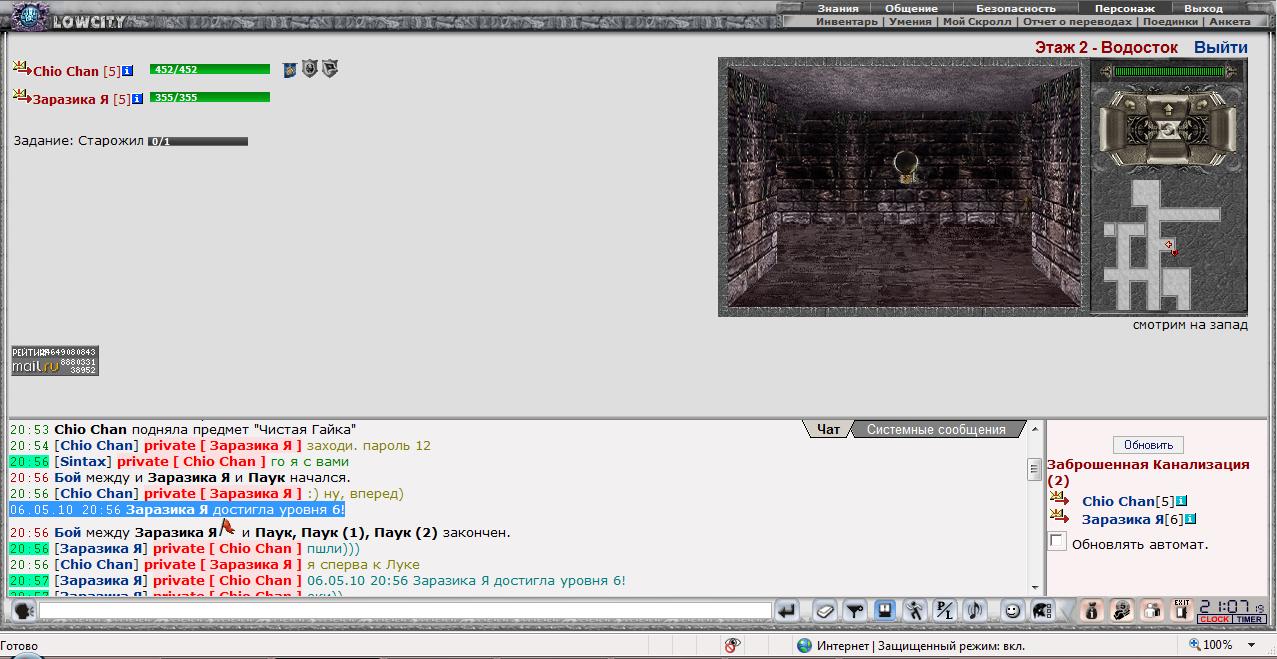Open Мой Скролл submenu link

click(x=976, y=21)
